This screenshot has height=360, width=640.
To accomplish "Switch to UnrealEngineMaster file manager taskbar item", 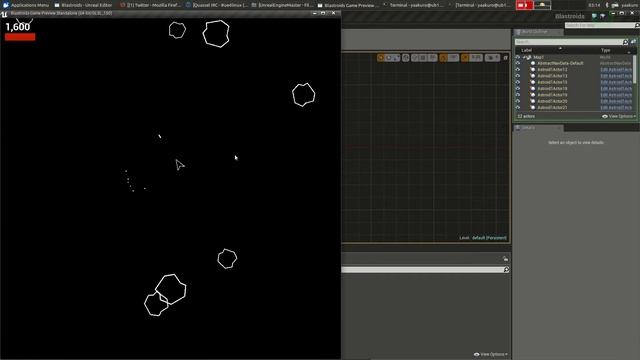I will (x=282, y=5).
